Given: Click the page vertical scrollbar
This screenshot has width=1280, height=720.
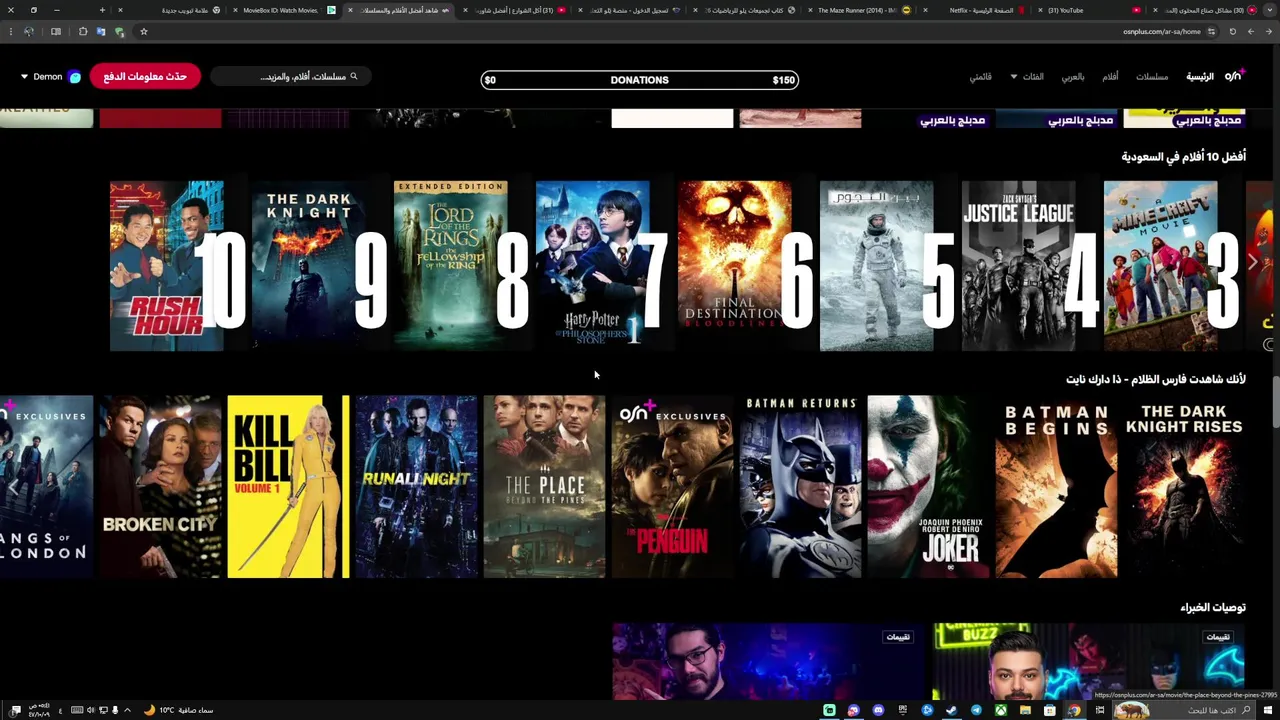Looking at the screenshot, I should [1275, 400].
